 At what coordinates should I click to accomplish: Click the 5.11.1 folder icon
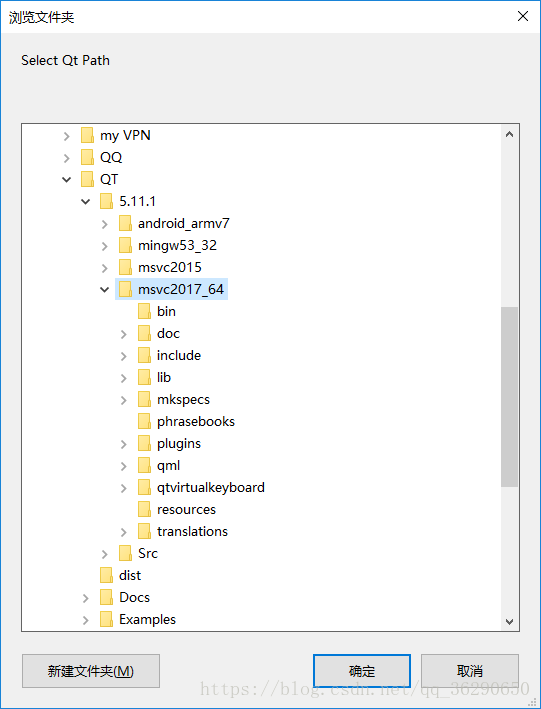click(x=106, y=201)
